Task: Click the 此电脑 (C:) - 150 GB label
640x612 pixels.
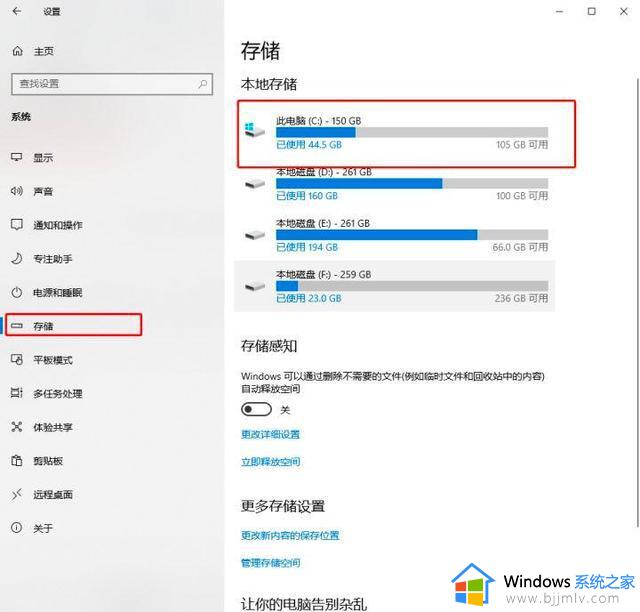Action: pyautogui.click(x=319, y=121)
